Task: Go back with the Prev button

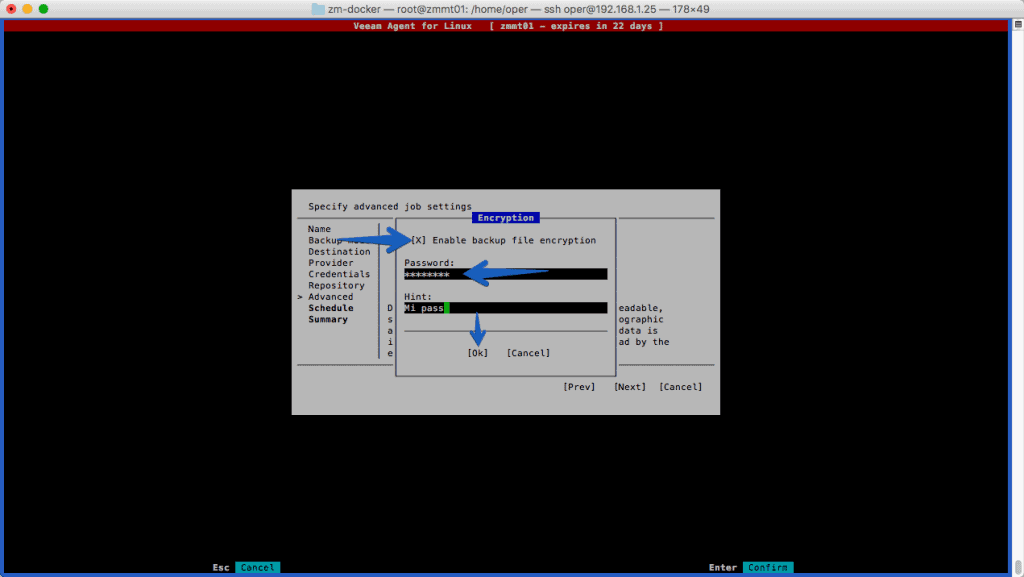Action: [x=579, y=387]
